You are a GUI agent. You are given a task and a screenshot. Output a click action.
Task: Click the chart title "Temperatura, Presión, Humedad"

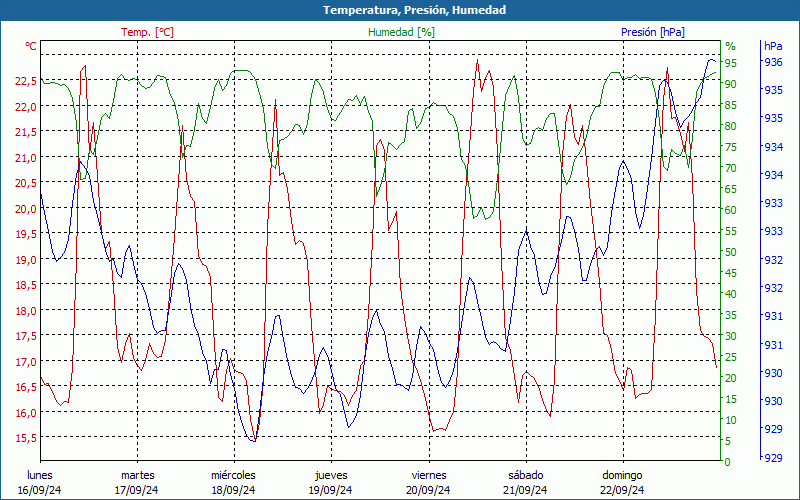[x=414, y=10]
